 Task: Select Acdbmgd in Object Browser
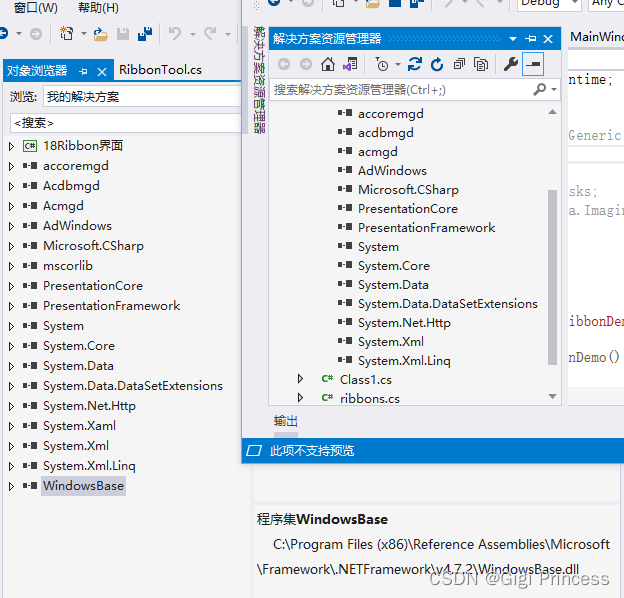(x=71, y=186)
